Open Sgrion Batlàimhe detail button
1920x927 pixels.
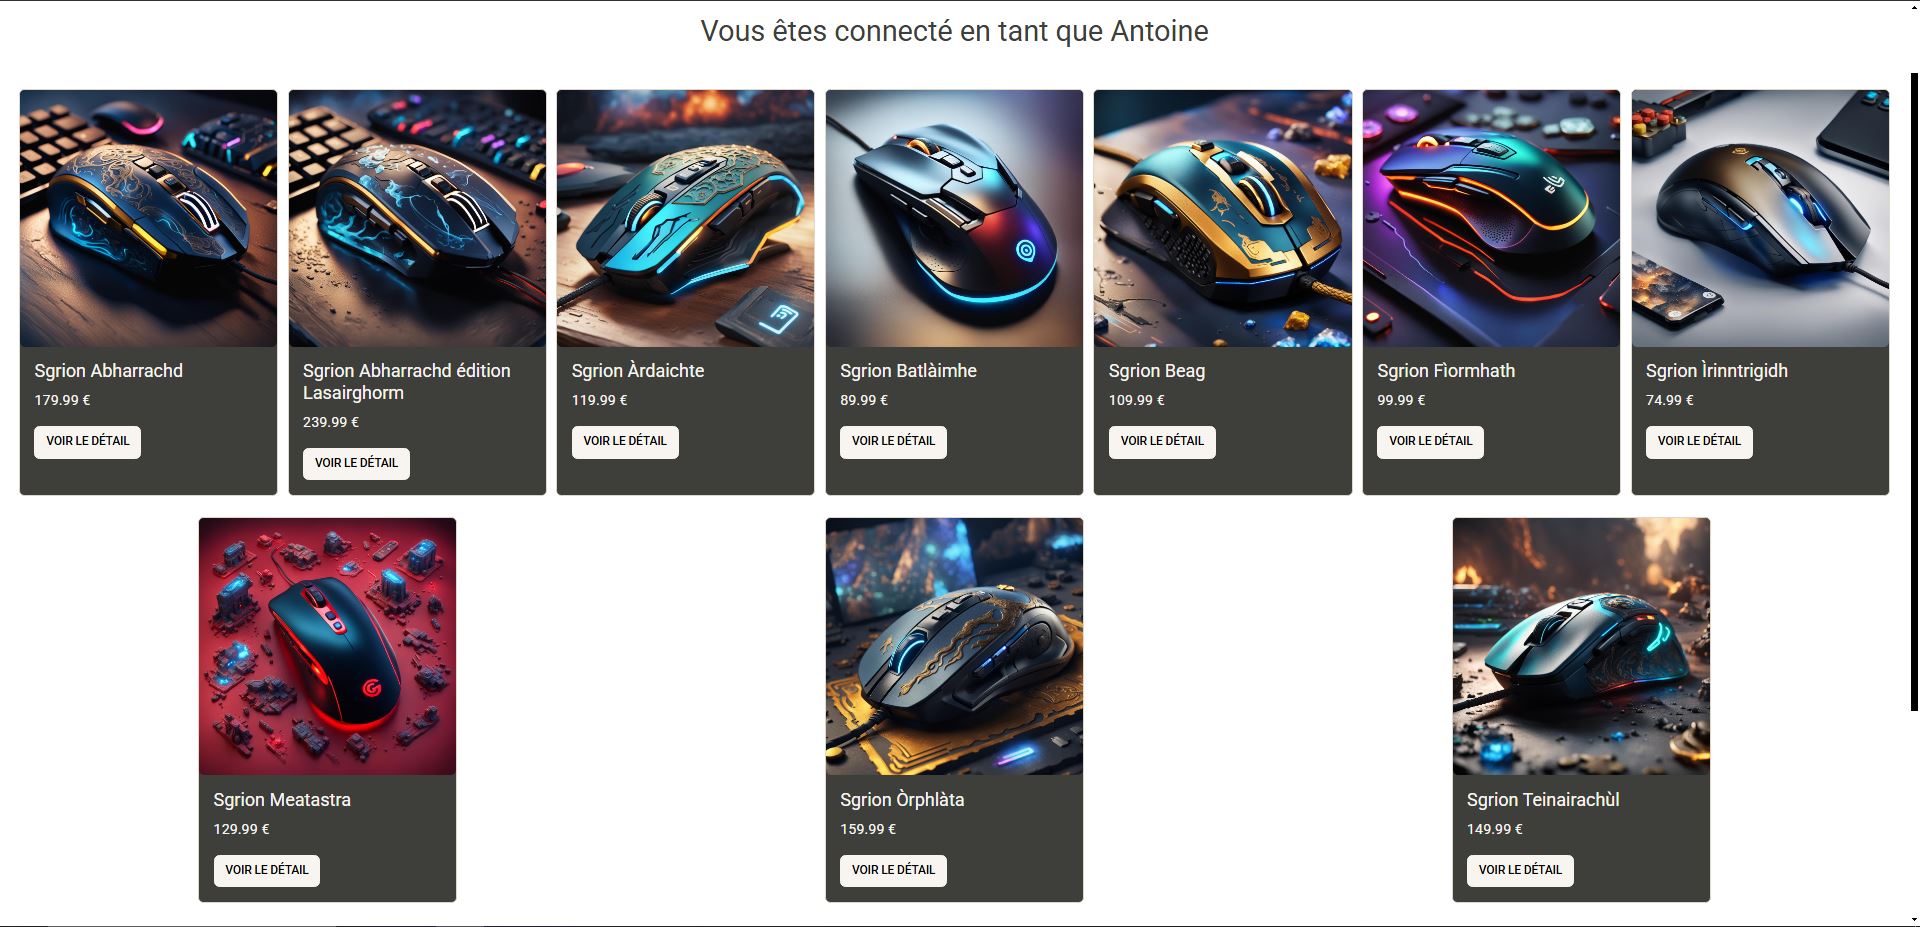[893, 441]
